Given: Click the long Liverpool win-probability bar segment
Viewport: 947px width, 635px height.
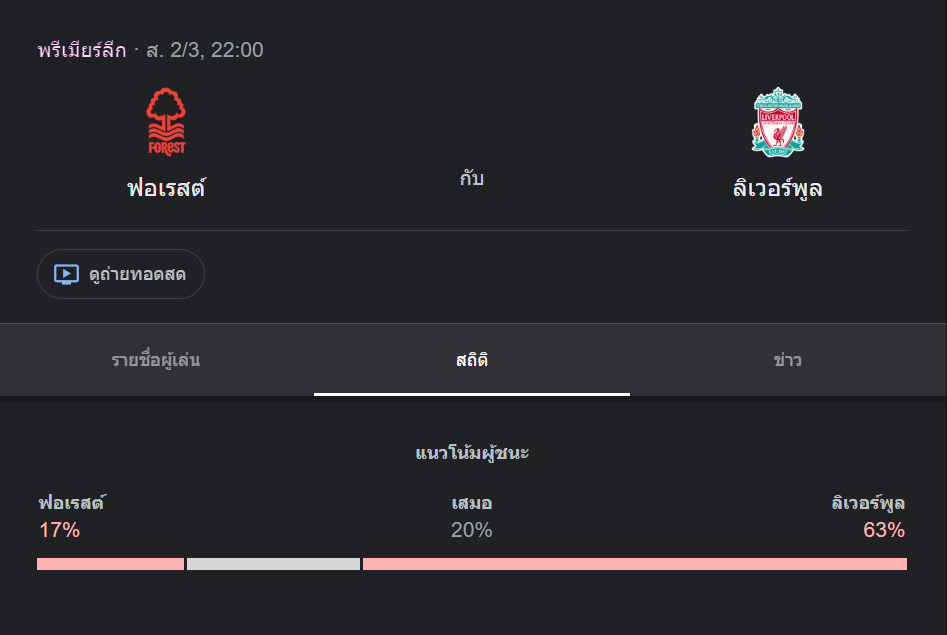Looking at the screenshot, I should click(634, 564).
